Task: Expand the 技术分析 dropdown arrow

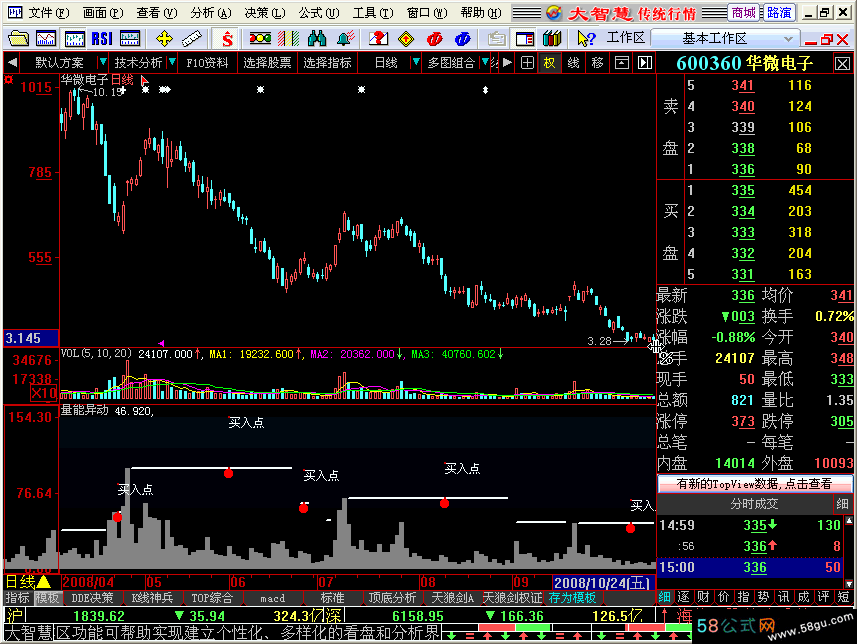Action: (172, 63)
